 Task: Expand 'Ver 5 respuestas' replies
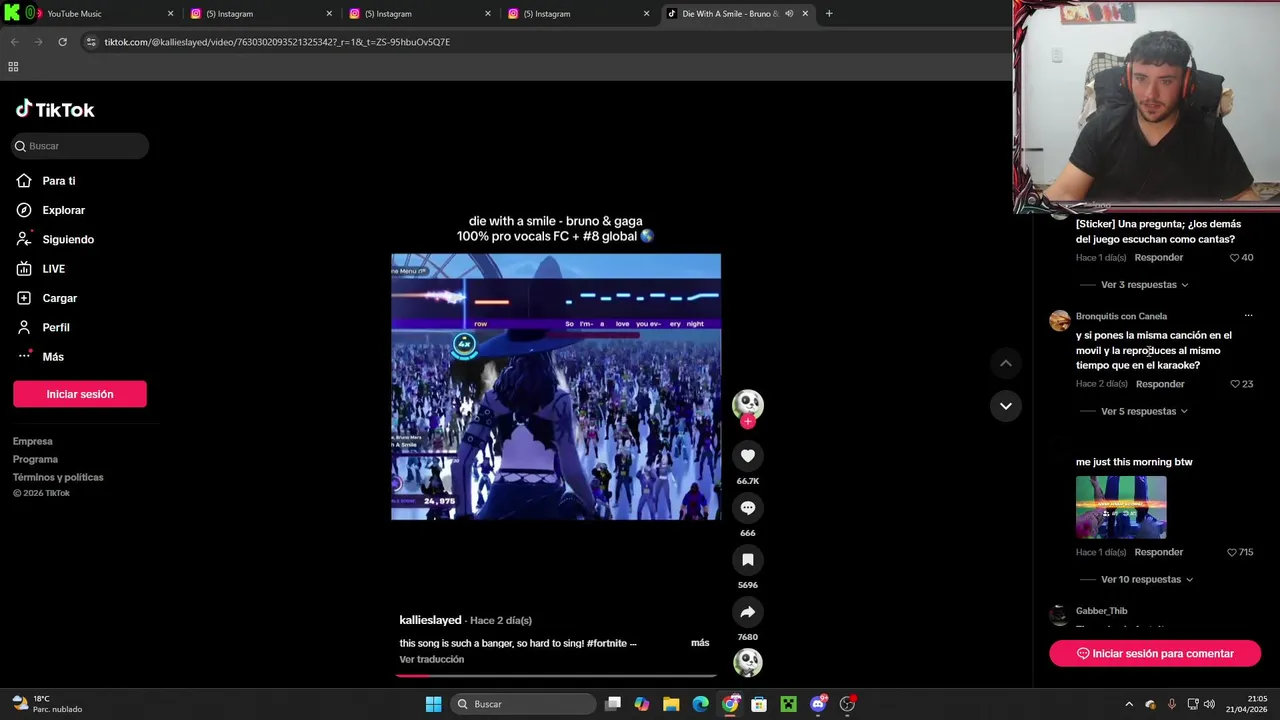pyautogui.click(x=1144, y=411)
